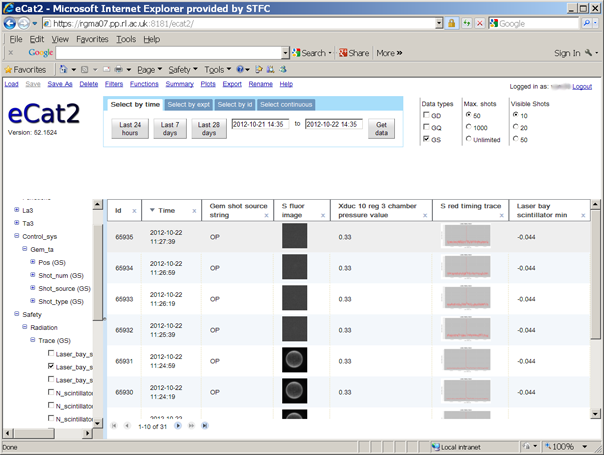604x455 pixels.
Task: Choose 20 visible shots radio option
Action: coord(515,127)
